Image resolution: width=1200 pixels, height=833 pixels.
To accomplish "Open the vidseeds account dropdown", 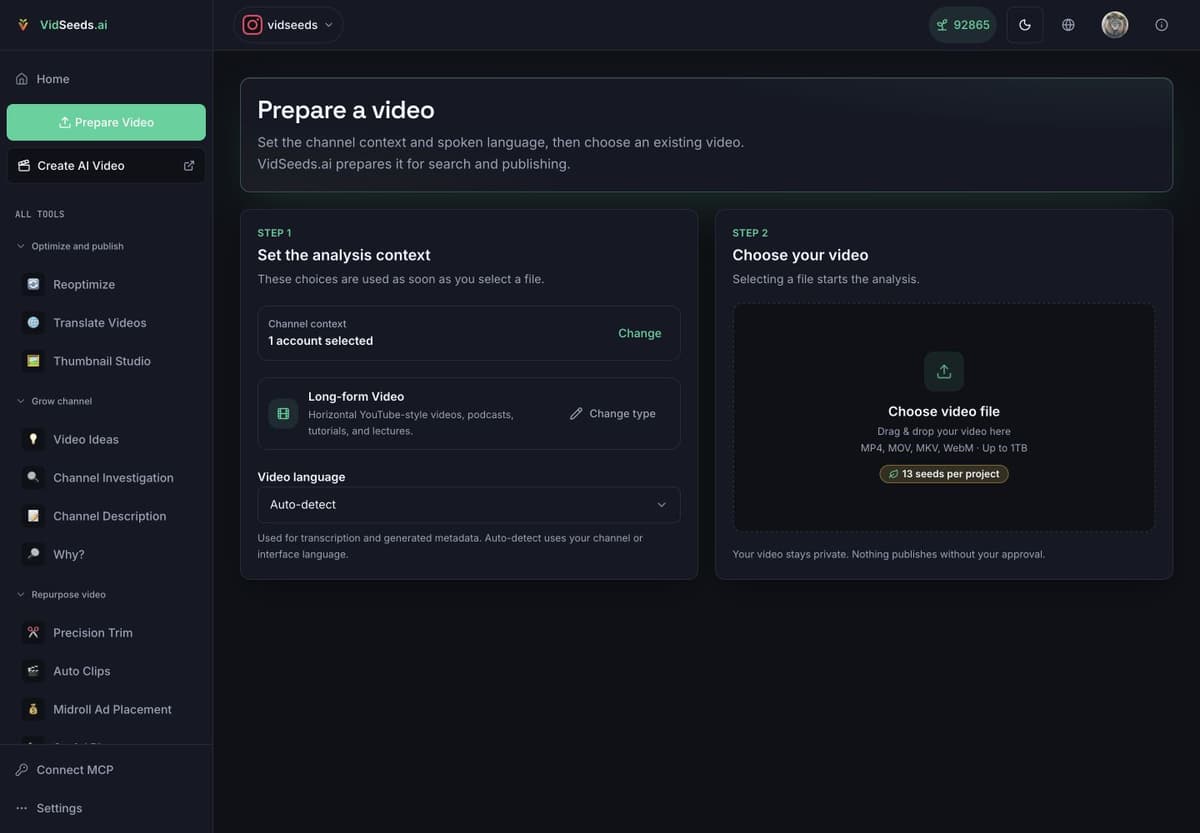I will 288,25.
